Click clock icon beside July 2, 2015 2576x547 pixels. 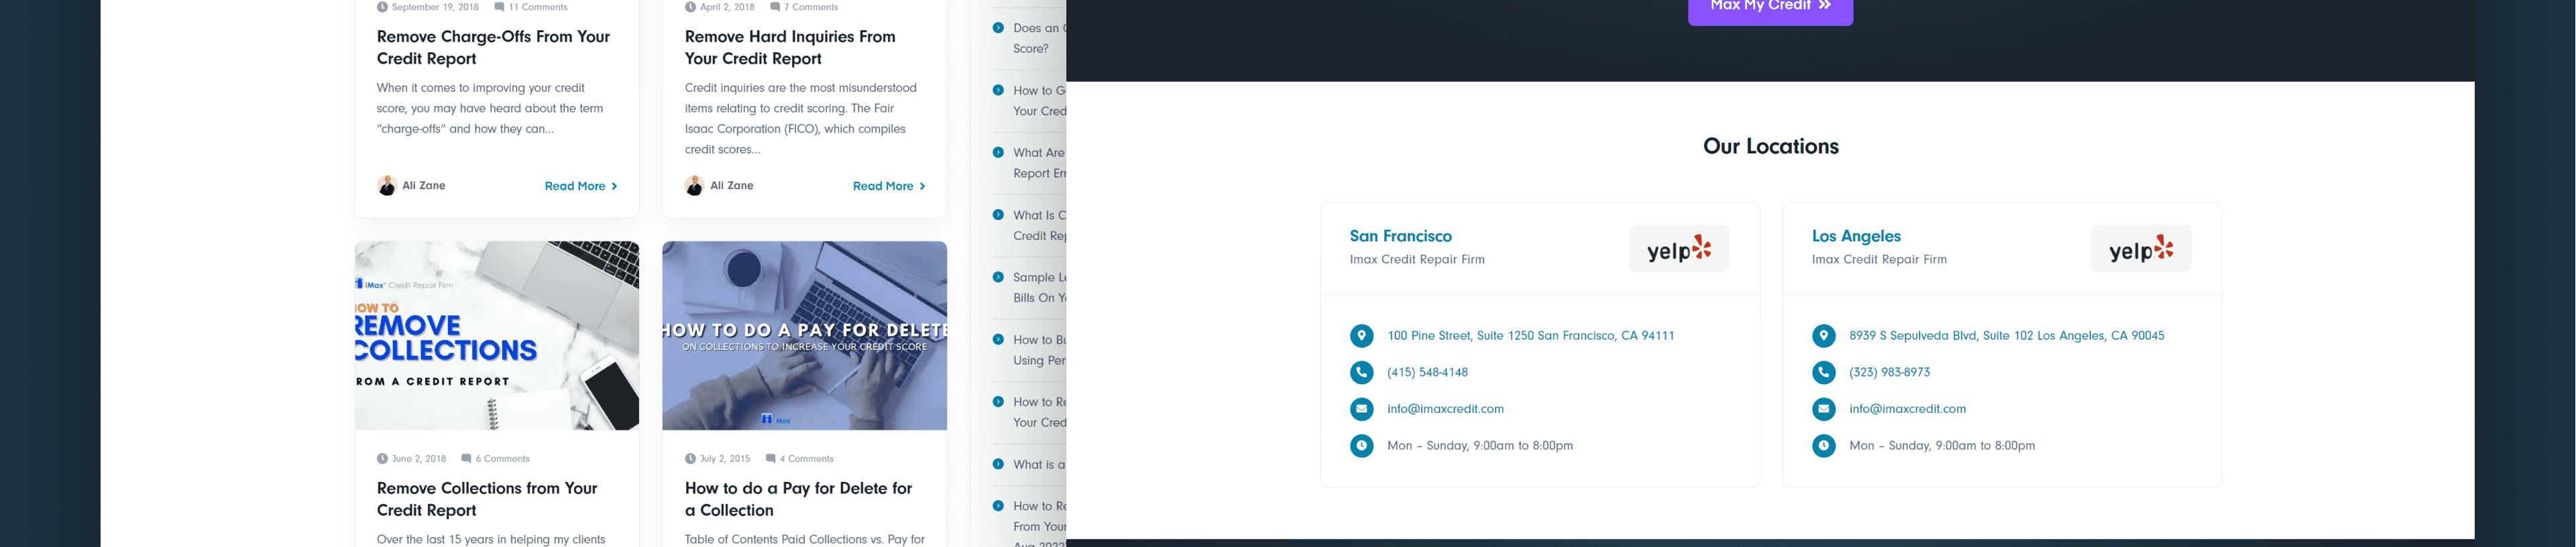690,459
